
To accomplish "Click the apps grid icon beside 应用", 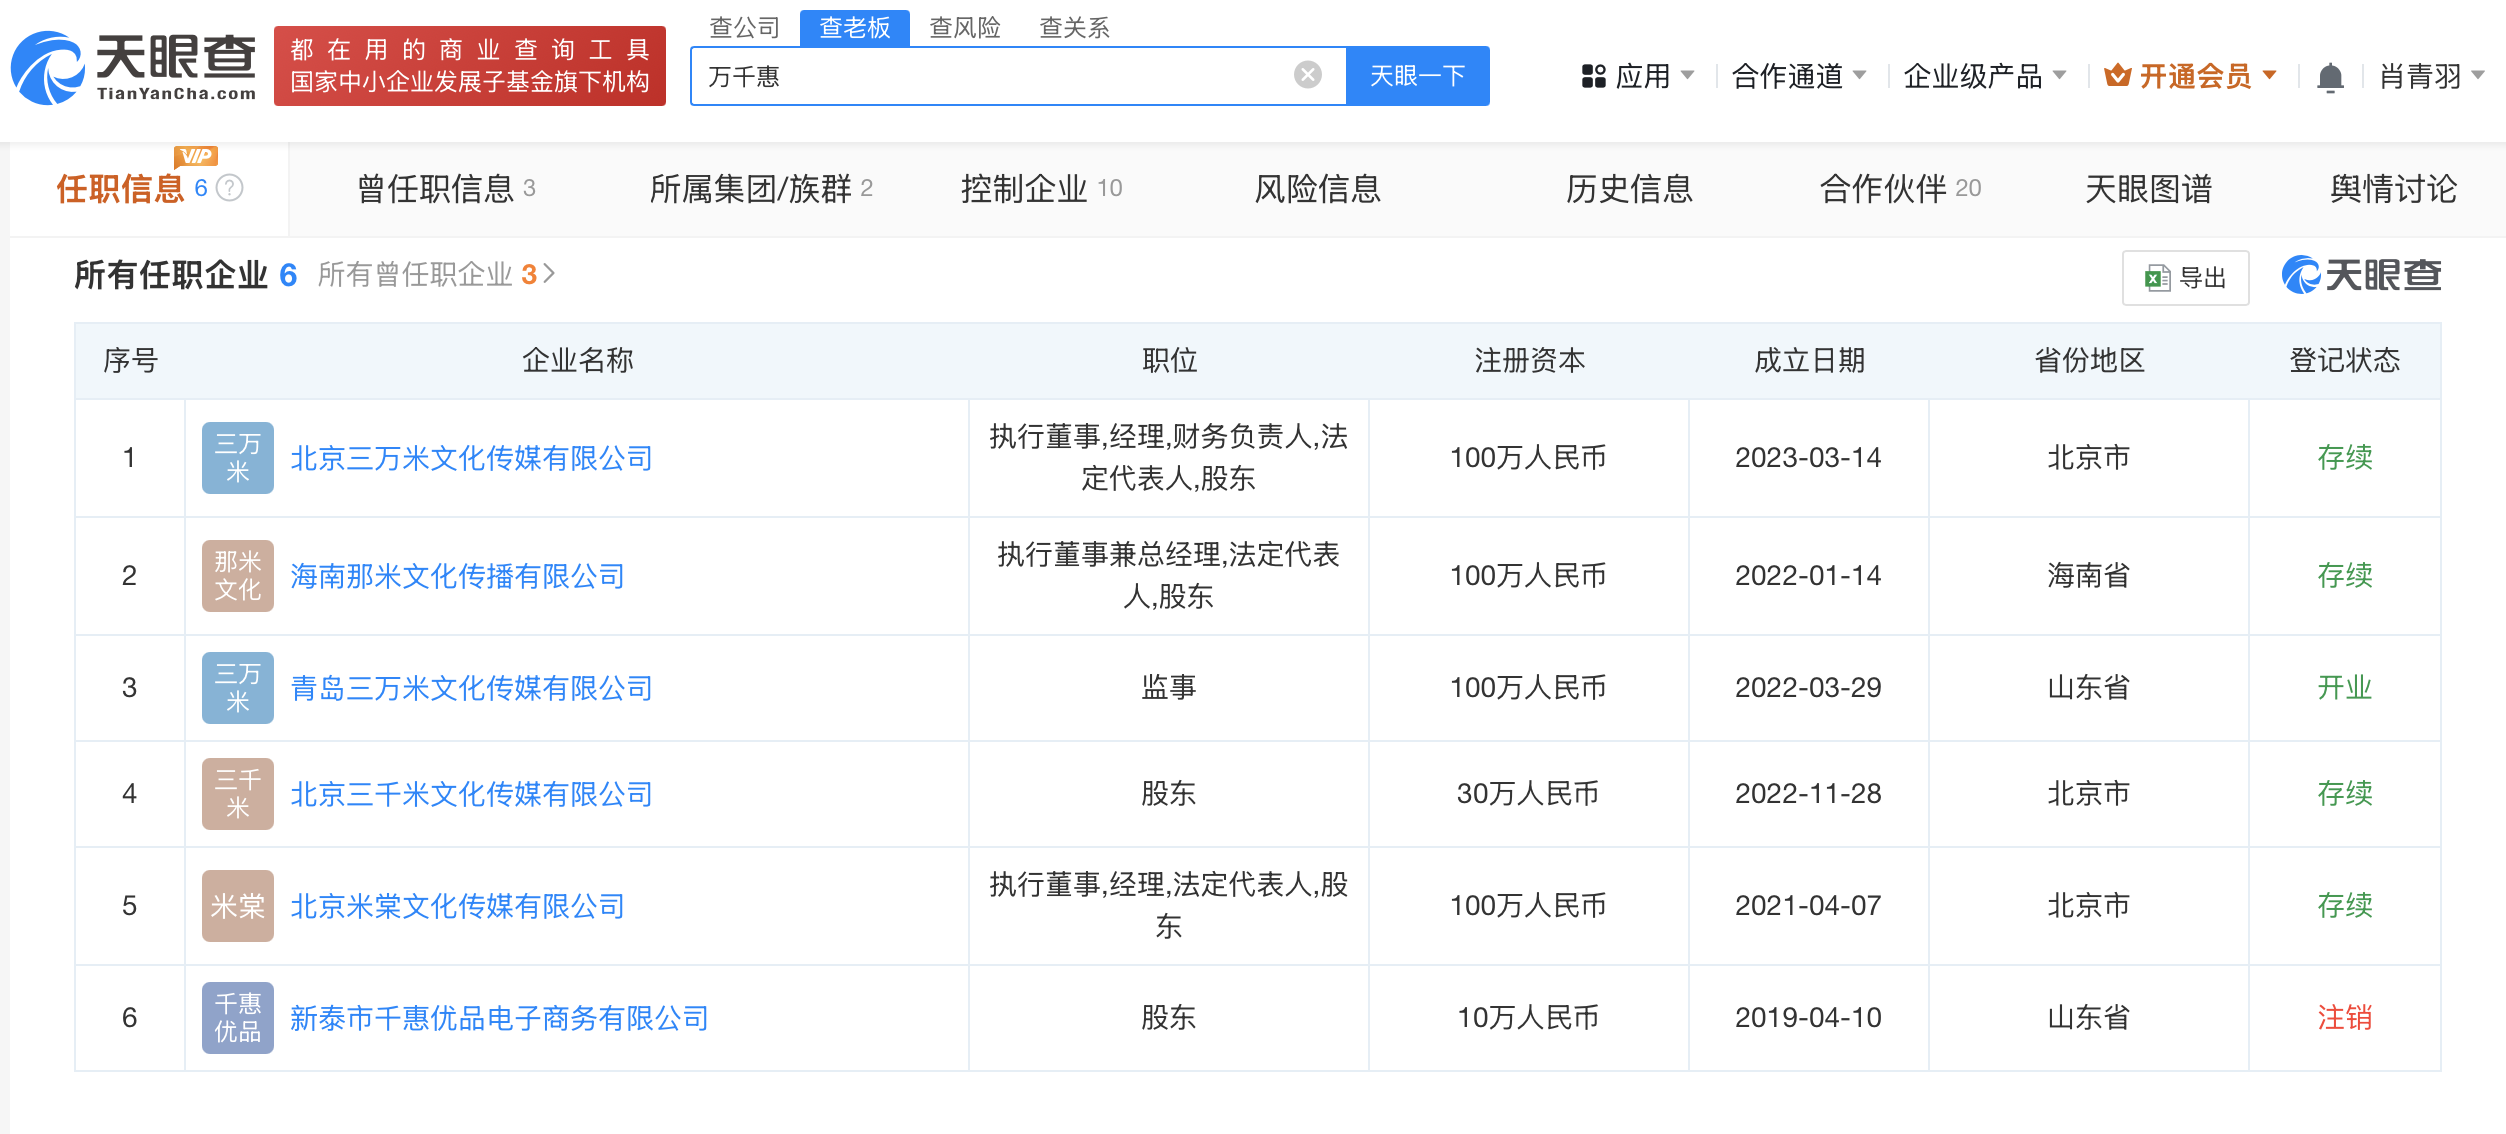I will 1593,76.
